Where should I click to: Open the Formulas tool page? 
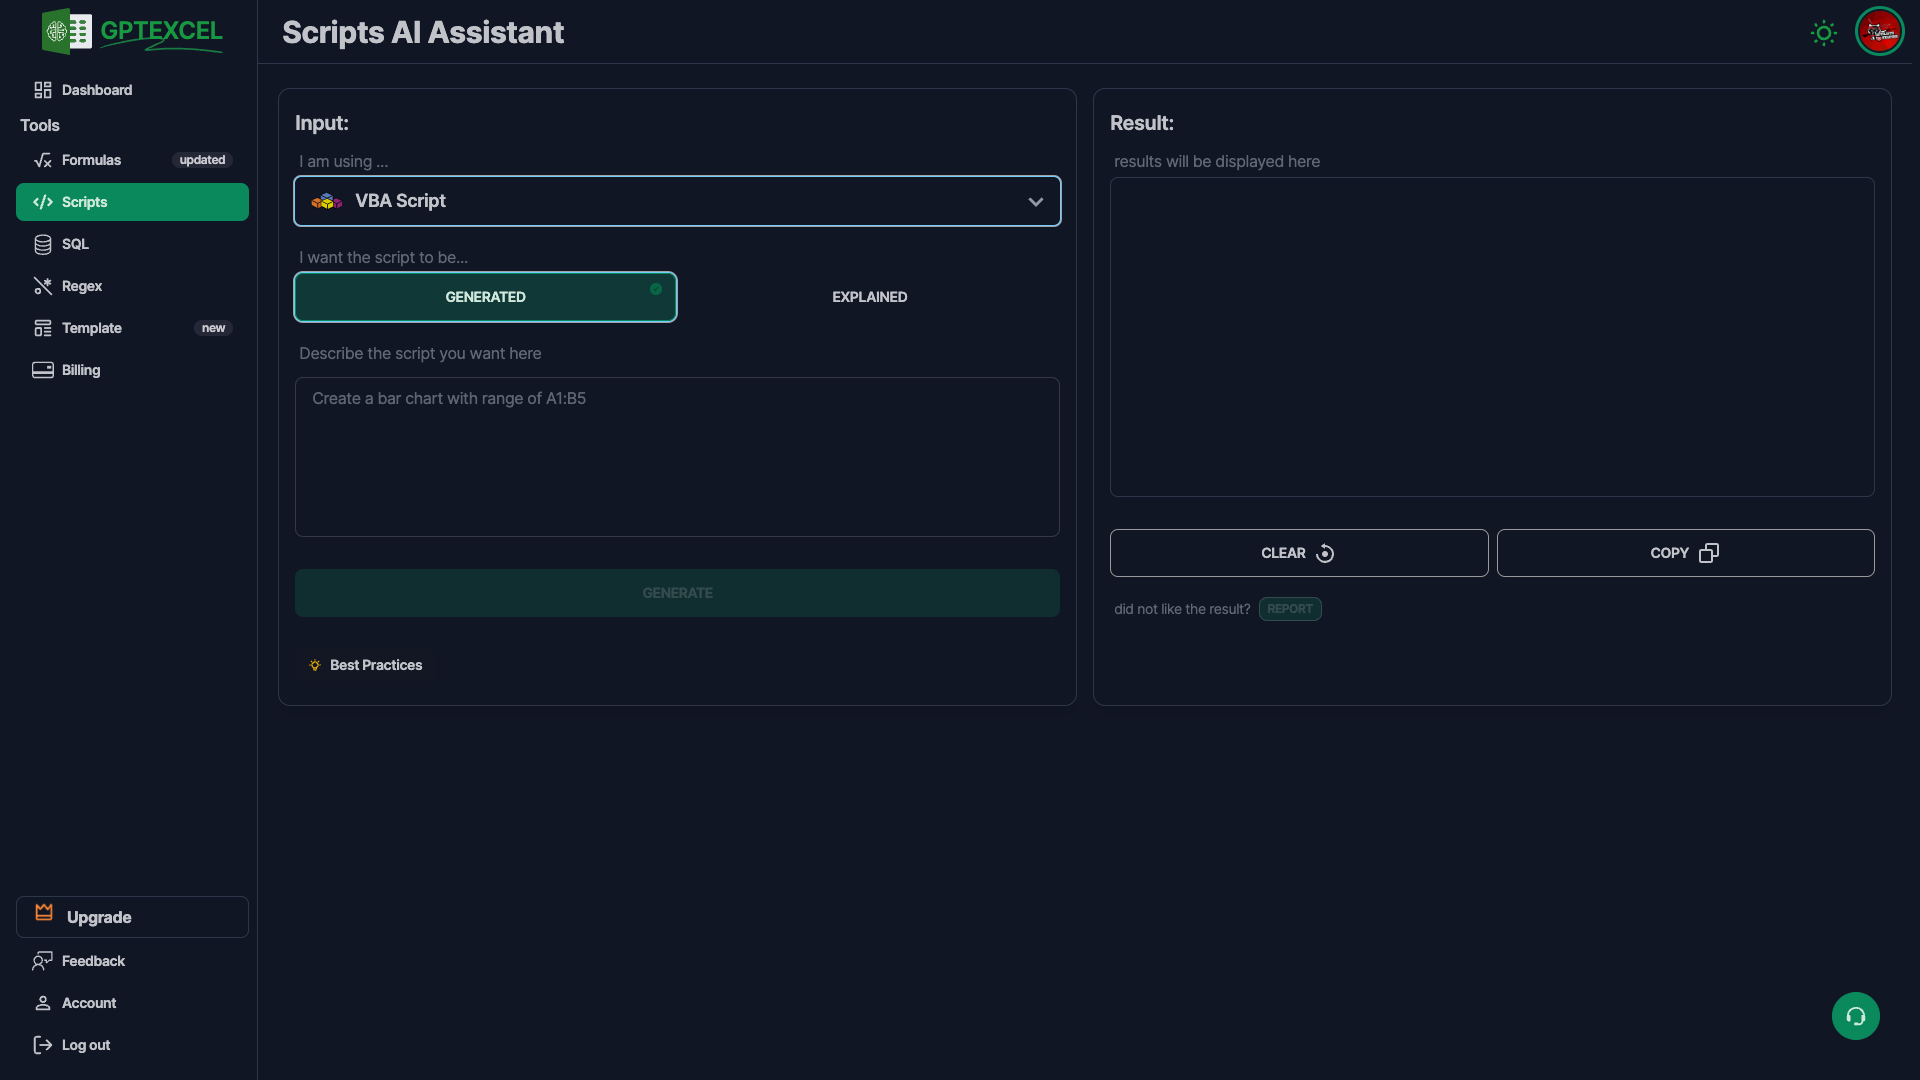point(92,160)
